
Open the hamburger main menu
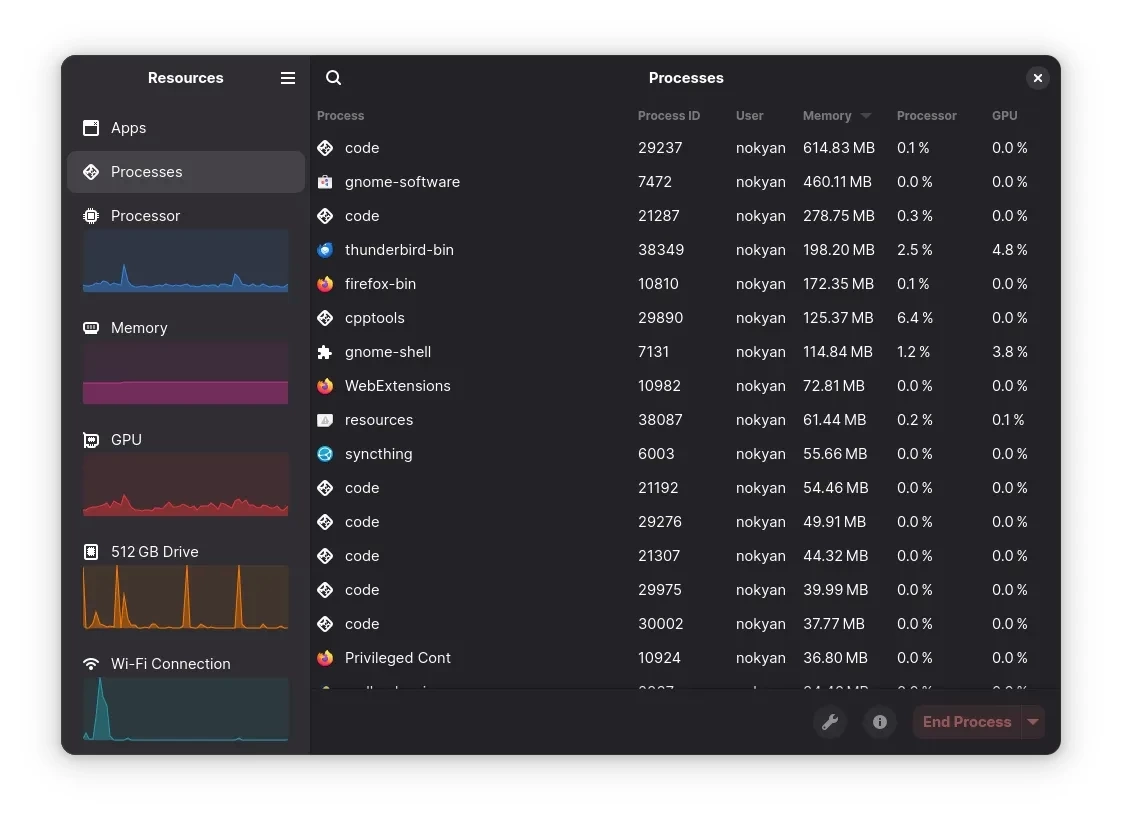(x=288, y=78)
